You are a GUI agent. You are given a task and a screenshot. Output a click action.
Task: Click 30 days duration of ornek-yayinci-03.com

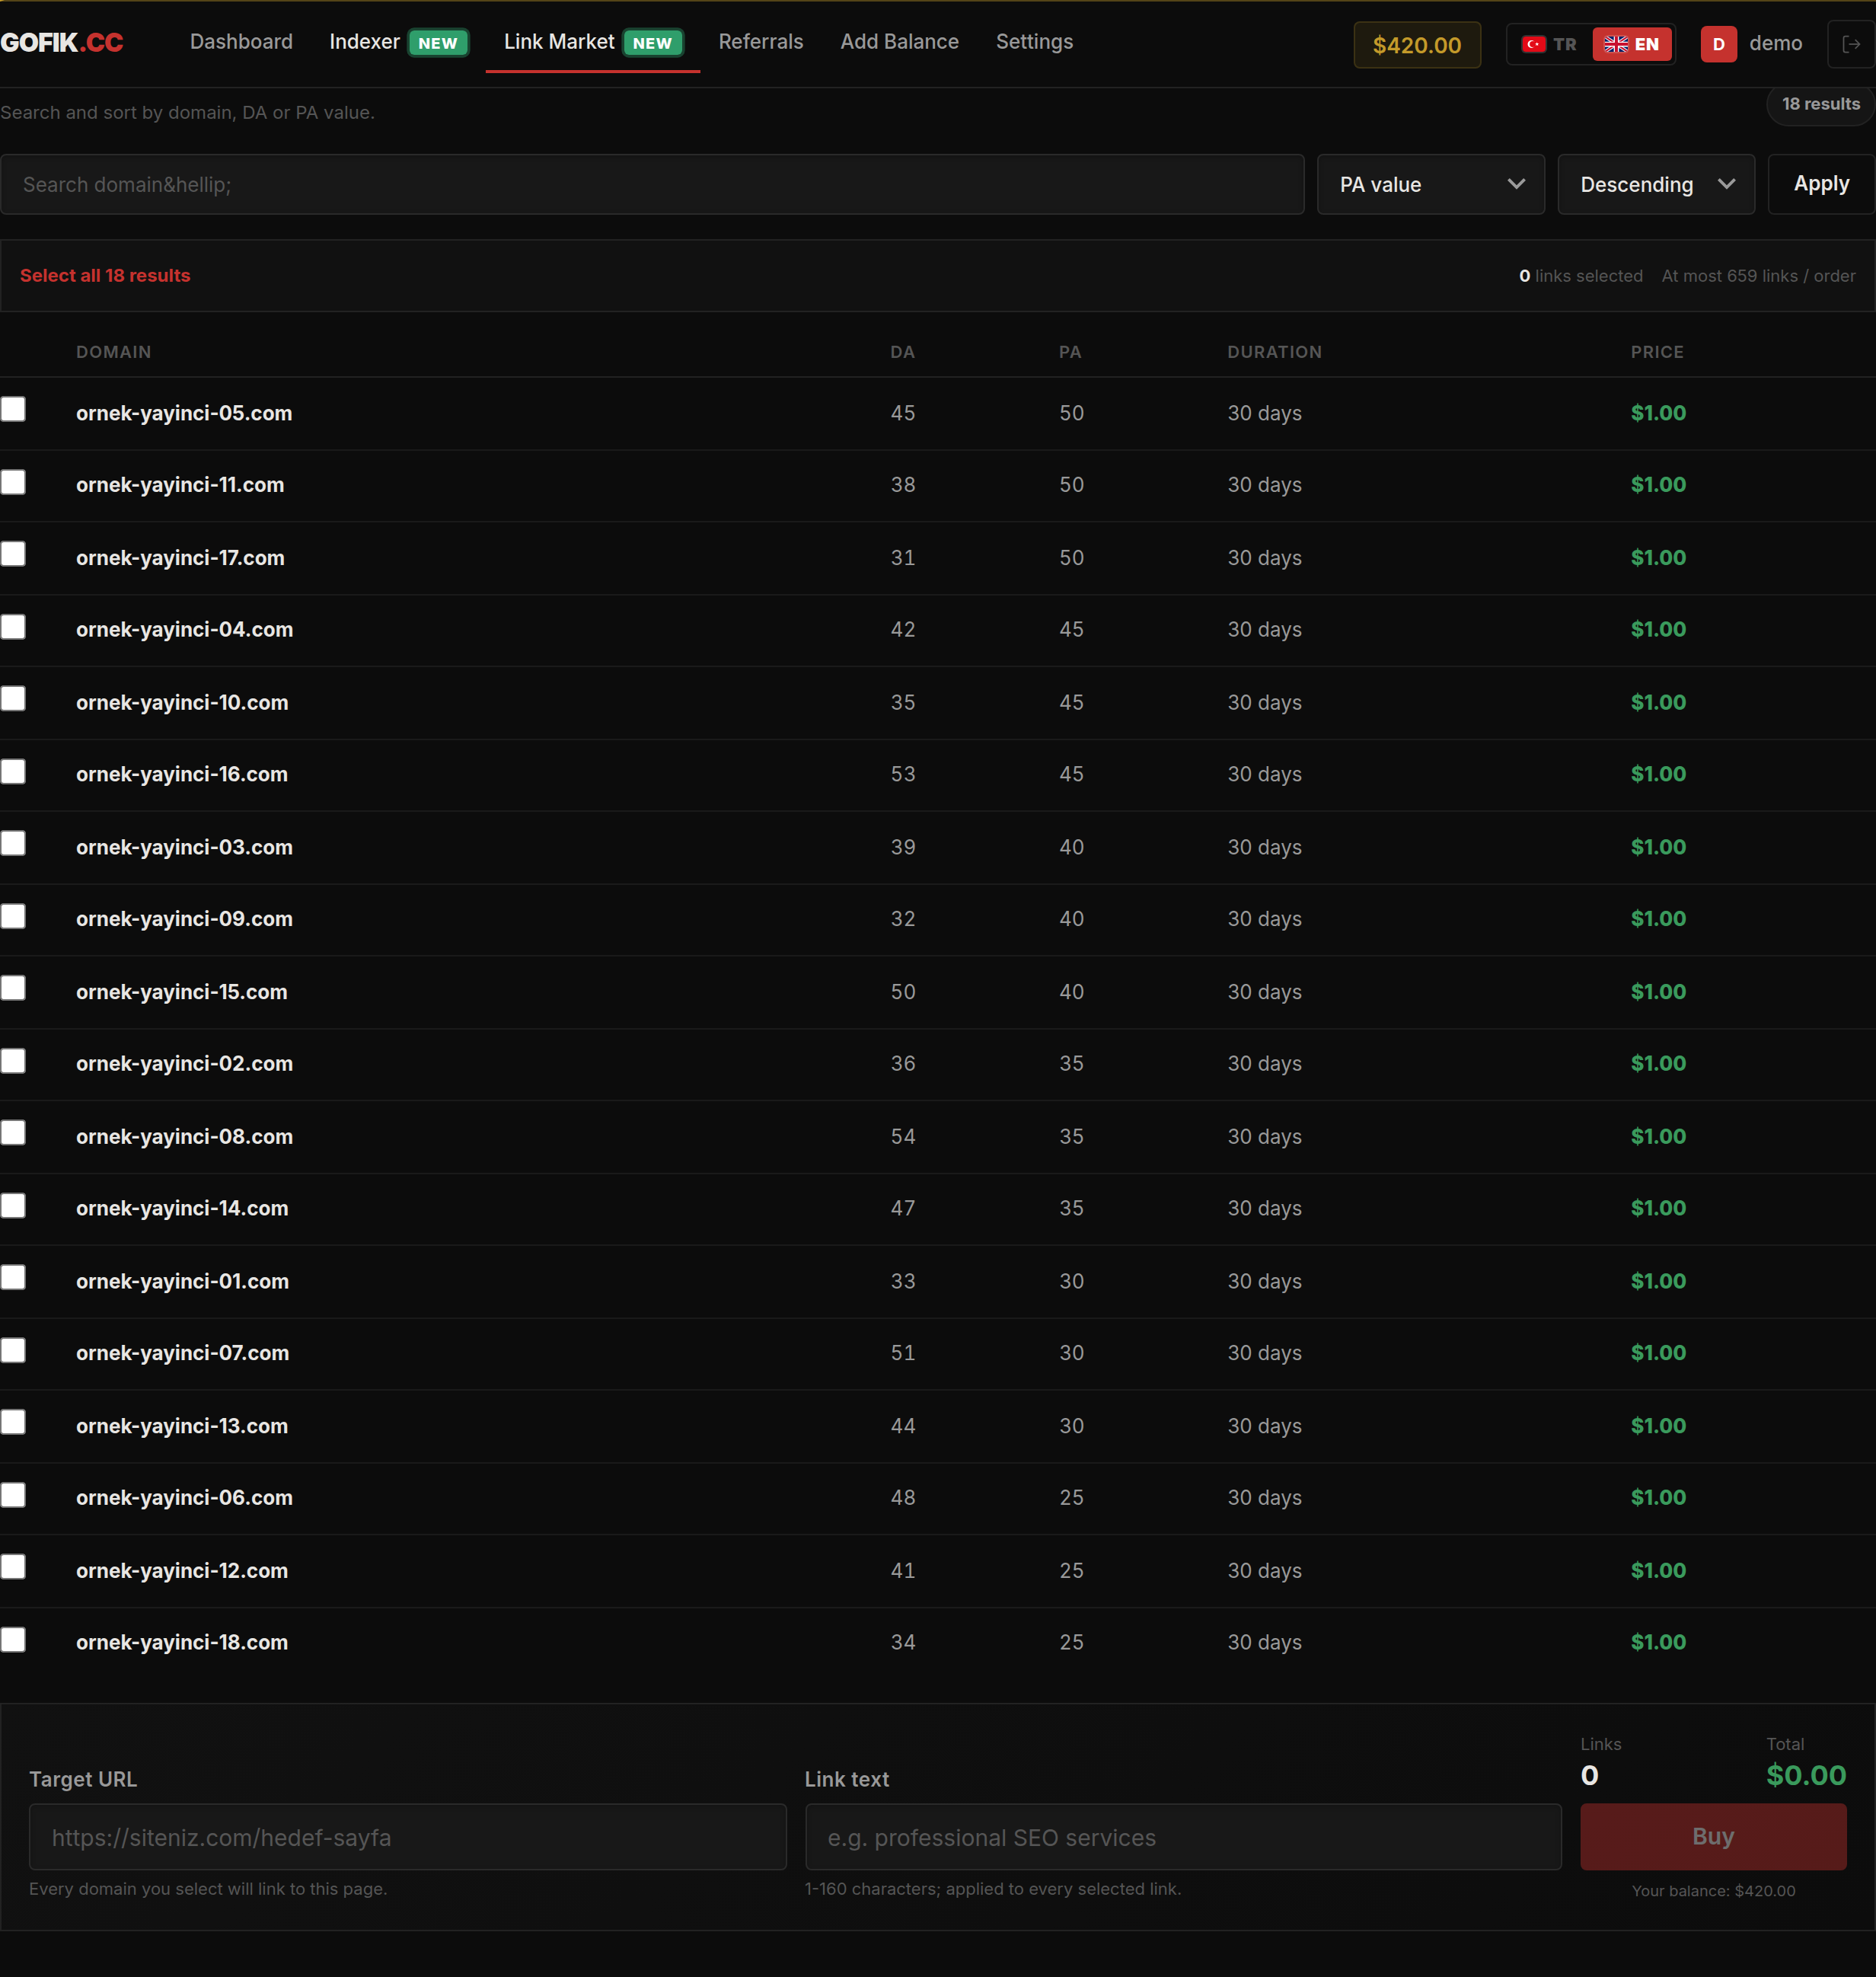(1264, 847)
